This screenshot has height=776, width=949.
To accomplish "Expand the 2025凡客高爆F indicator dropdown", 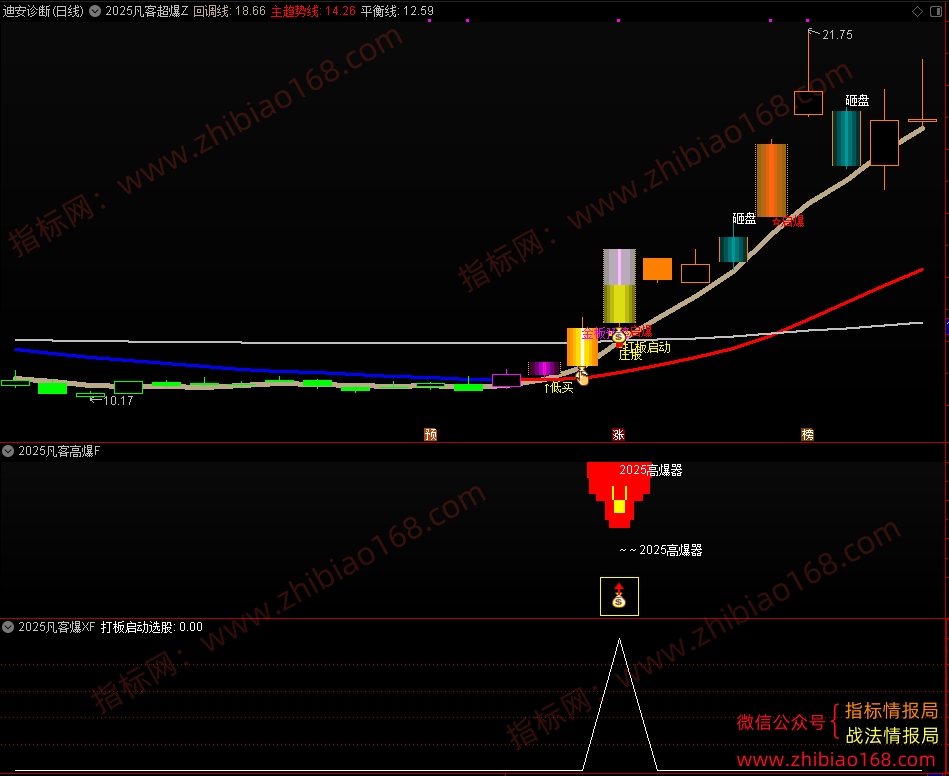I will pyautogui.click(x=8, y=451).
